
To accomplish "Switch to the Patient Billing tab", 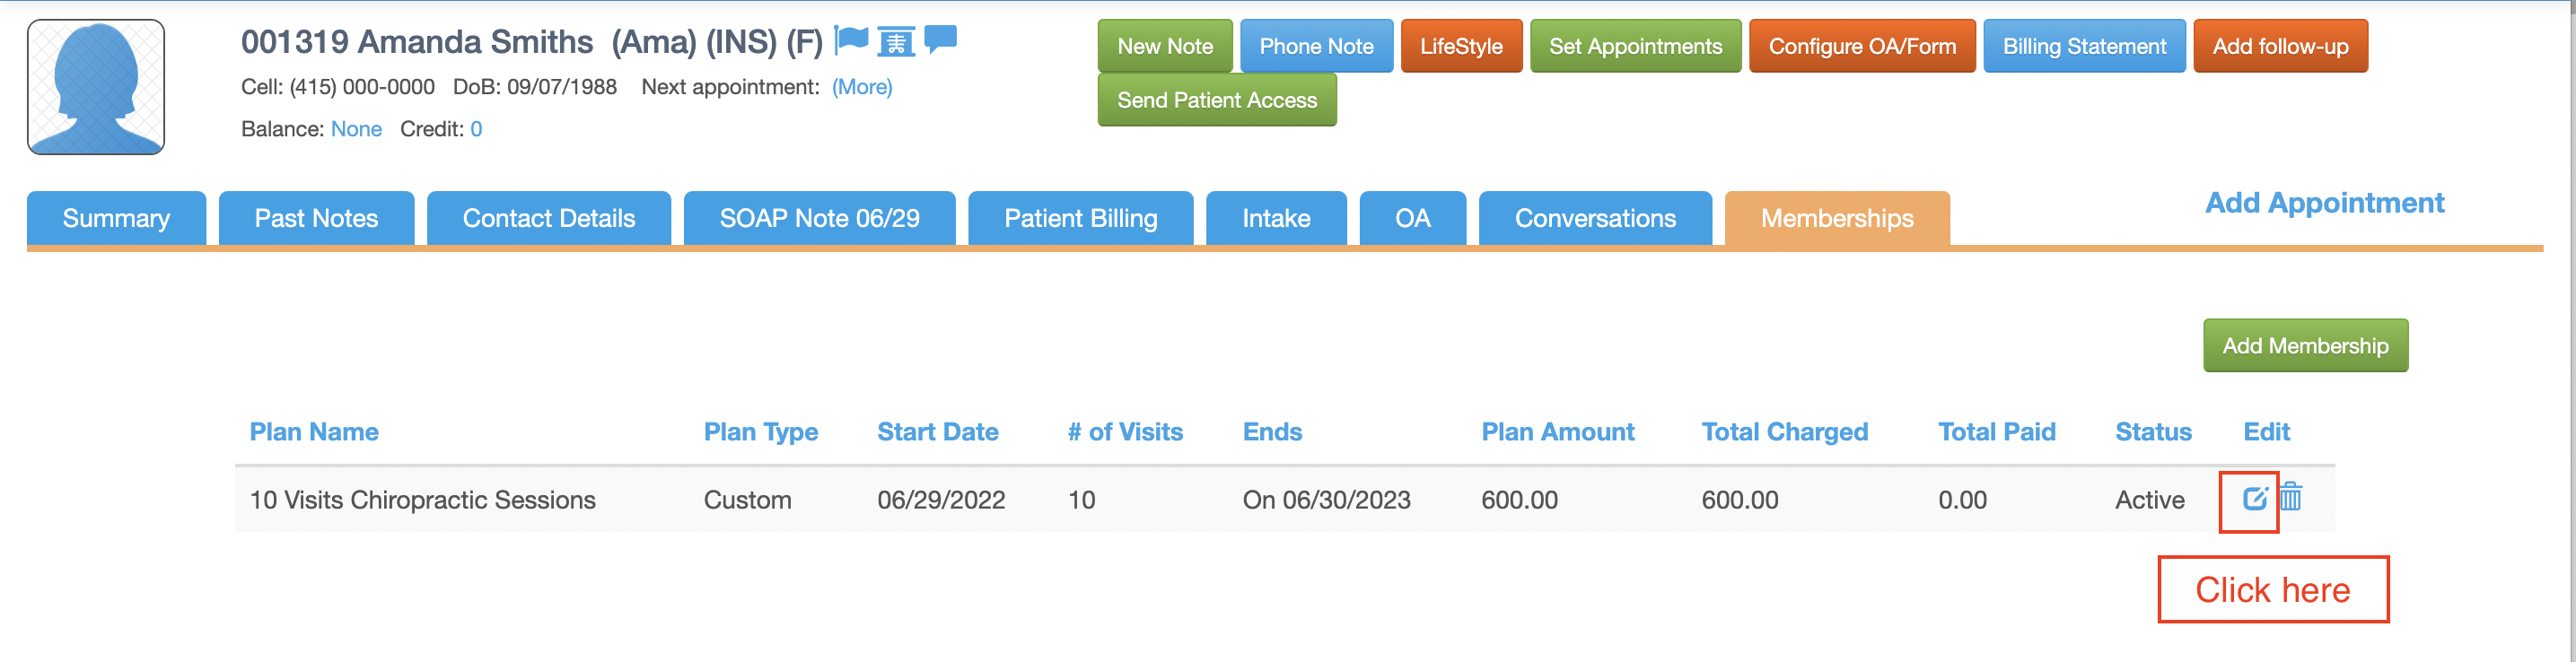I will (1080, 218).
